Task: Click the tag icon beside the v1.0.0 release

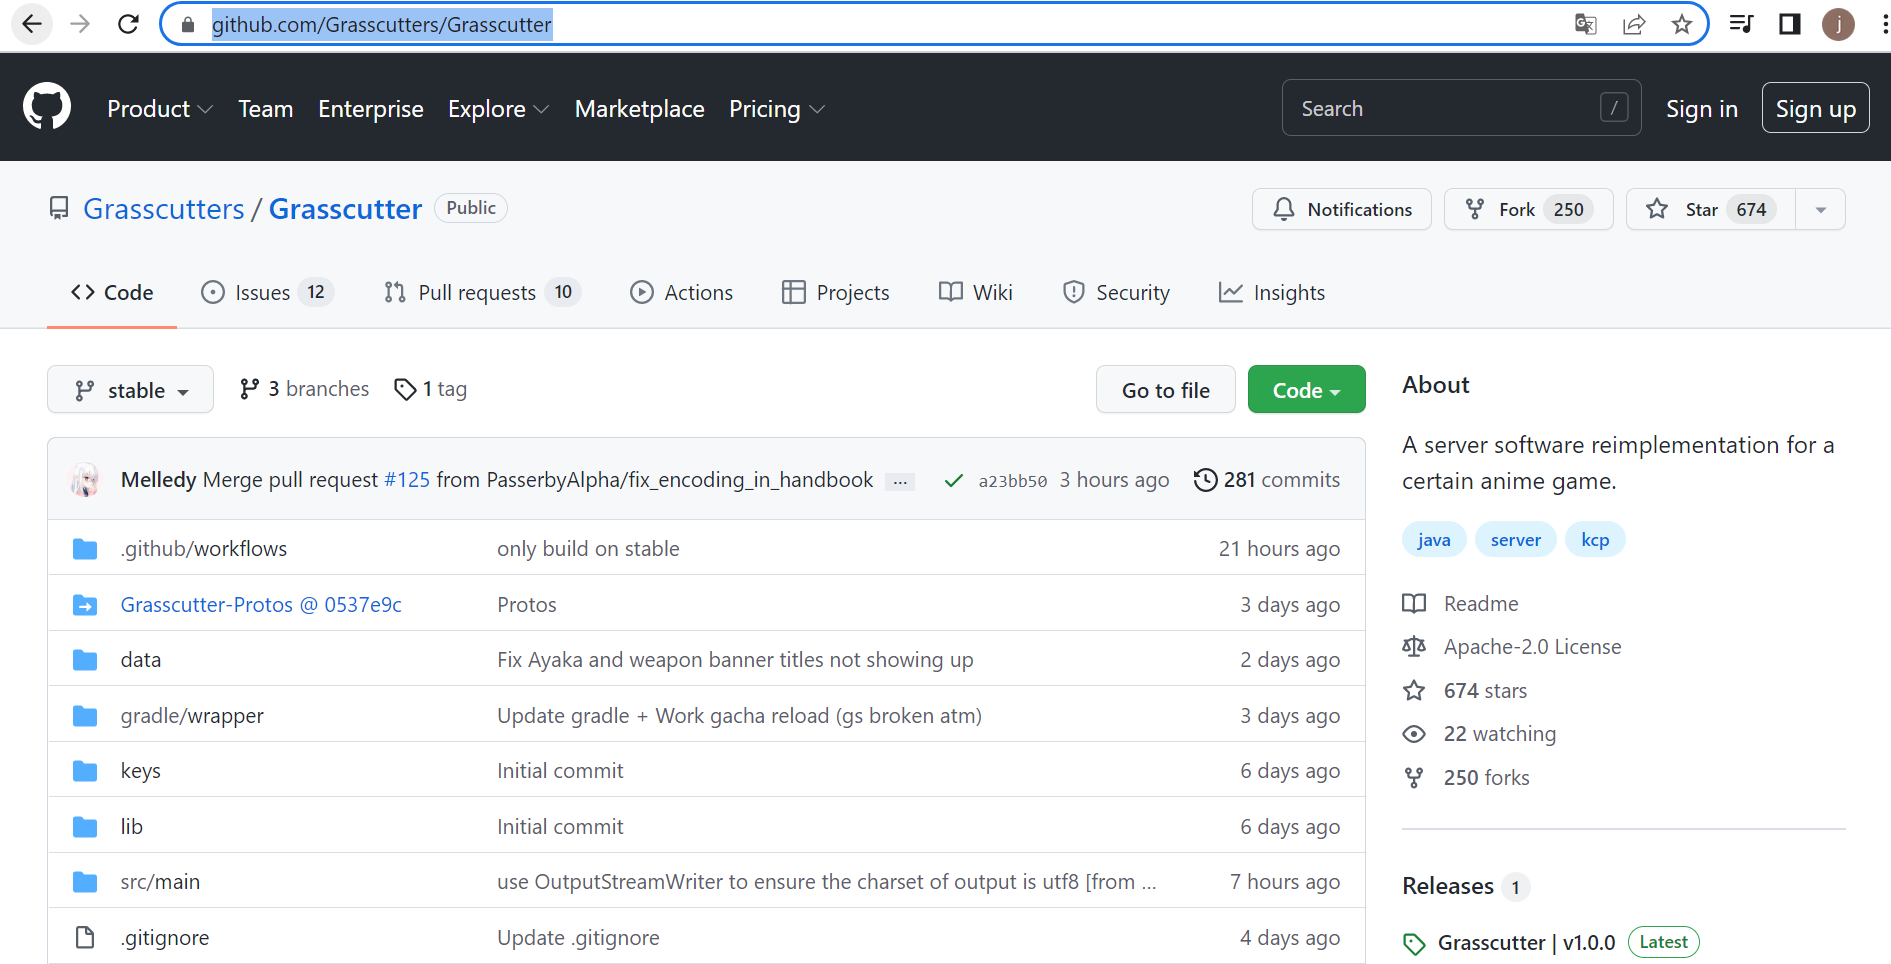Action: click(x=1414, y=943)
